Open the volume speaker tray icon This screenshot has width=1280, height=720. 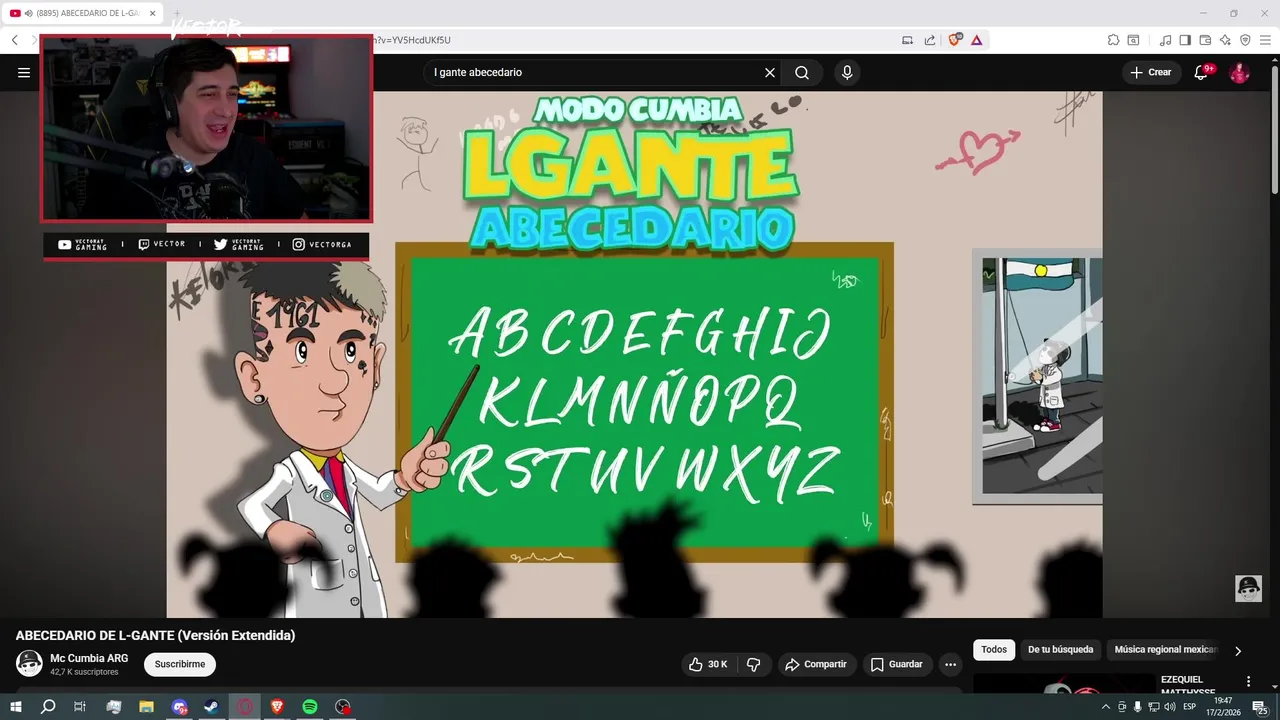click(1170, 707)
